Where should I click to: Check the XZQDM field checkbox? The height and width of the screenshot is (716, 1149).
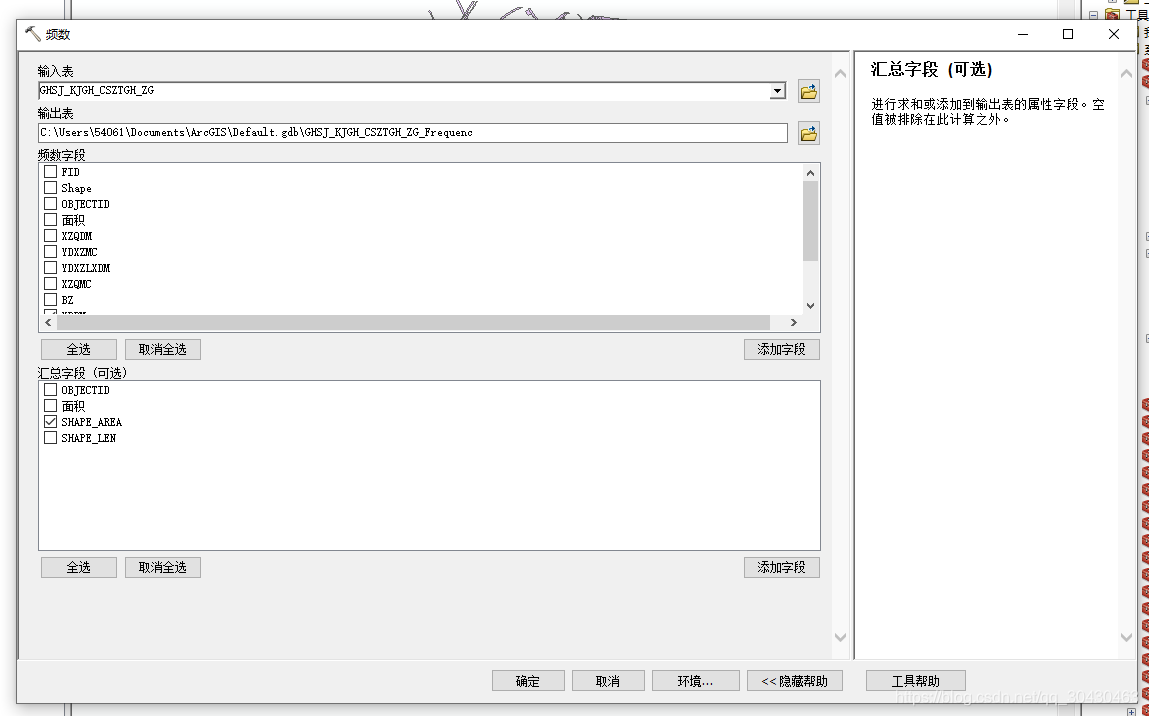pos(50,235)
